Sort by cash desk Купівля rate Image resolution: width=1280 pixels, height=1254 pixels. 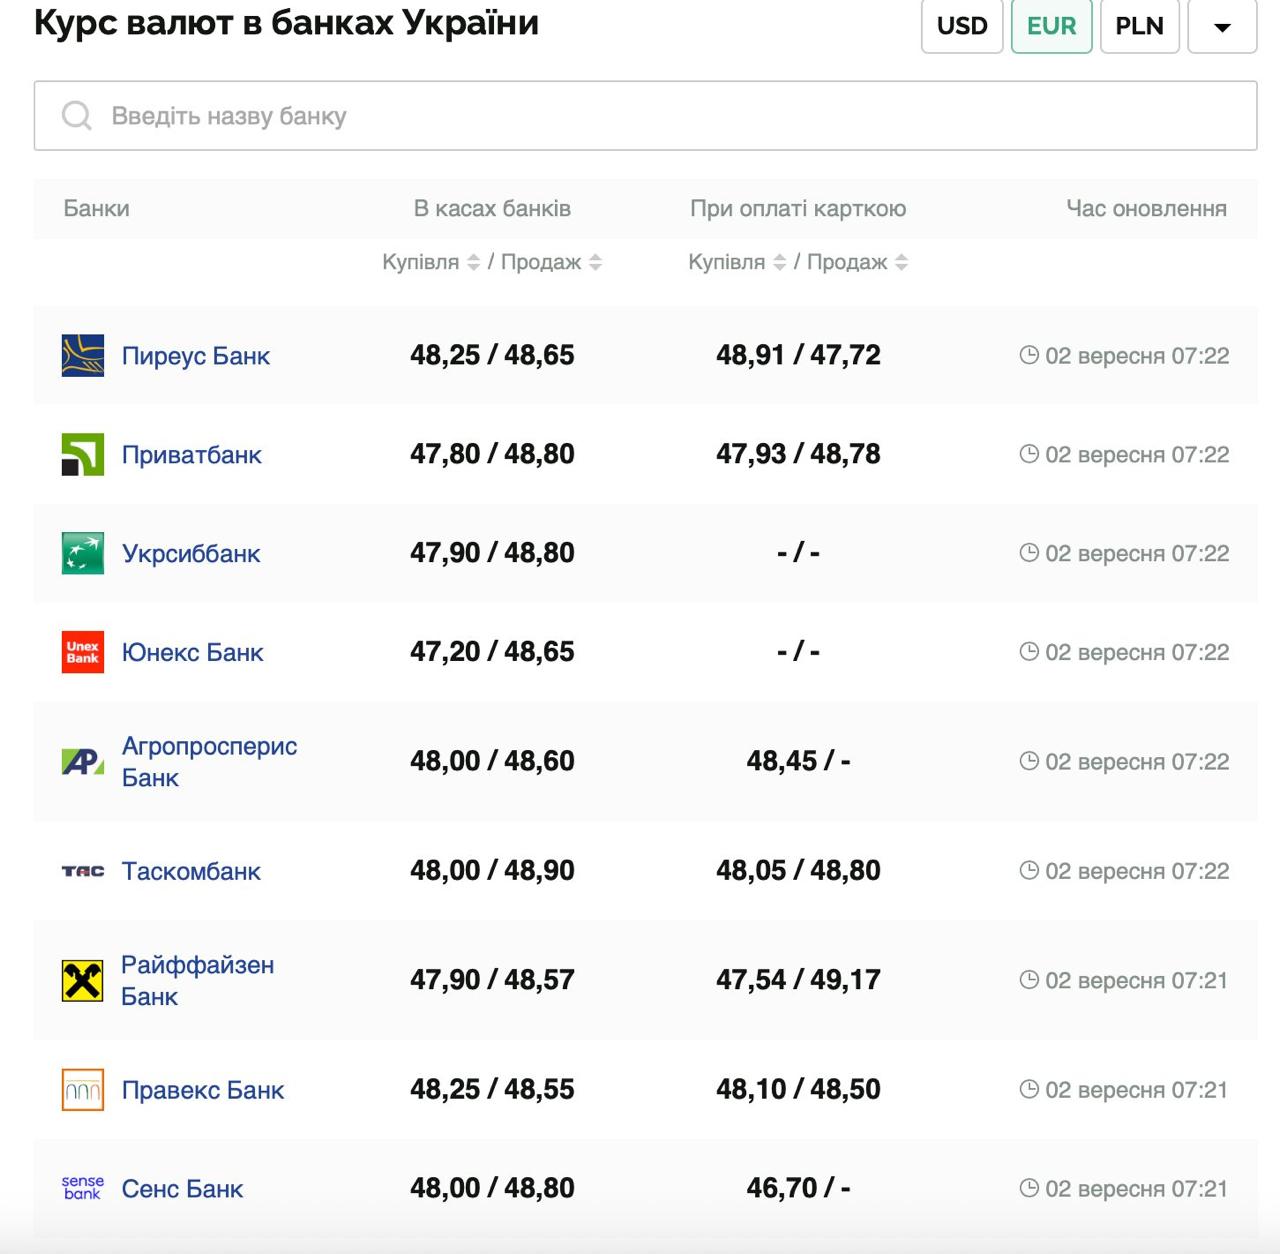click(473, 263)
